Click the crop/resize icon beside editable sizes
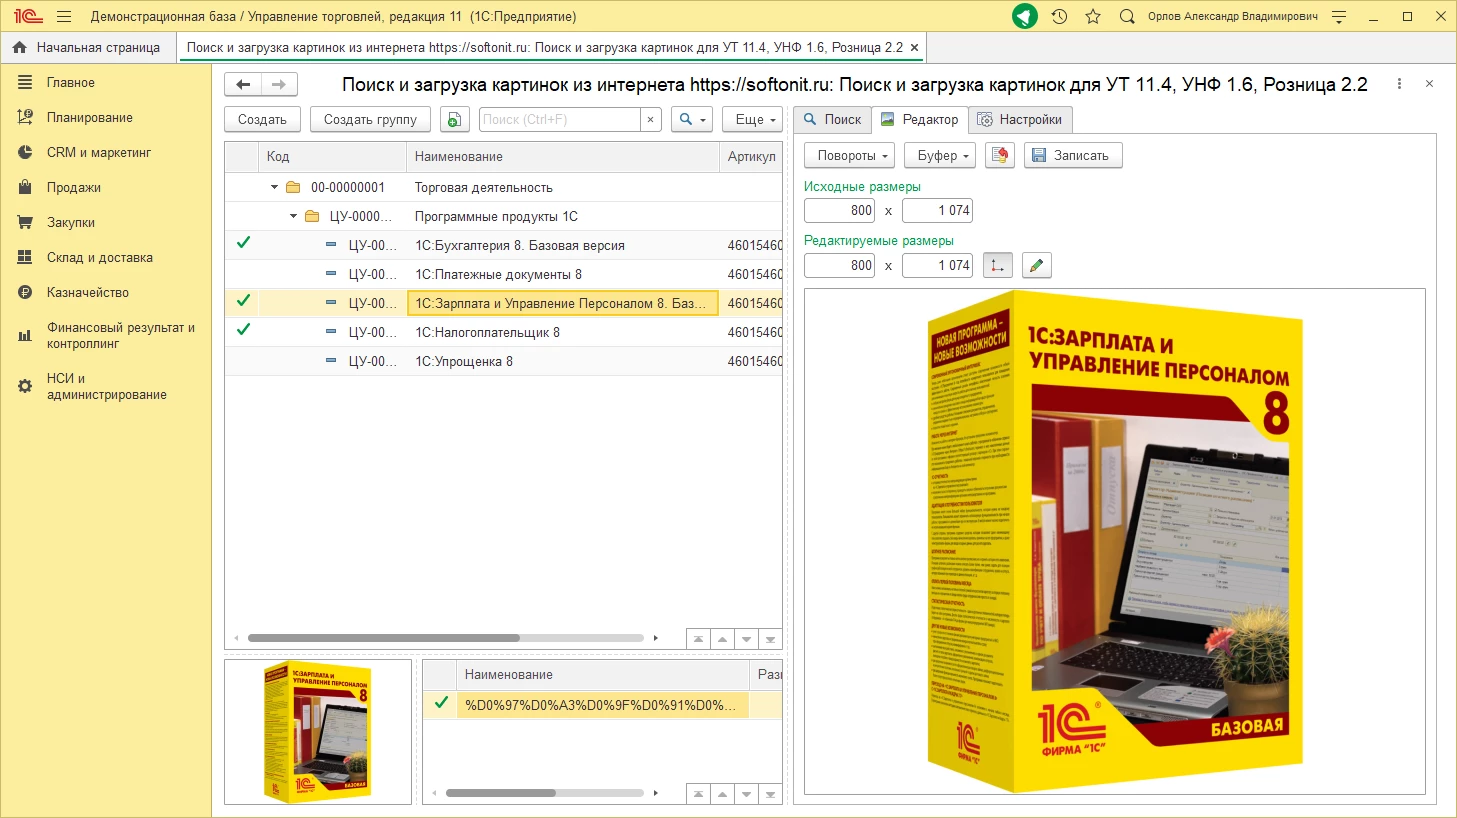The image size is (1457, 818). click(997, 265)
